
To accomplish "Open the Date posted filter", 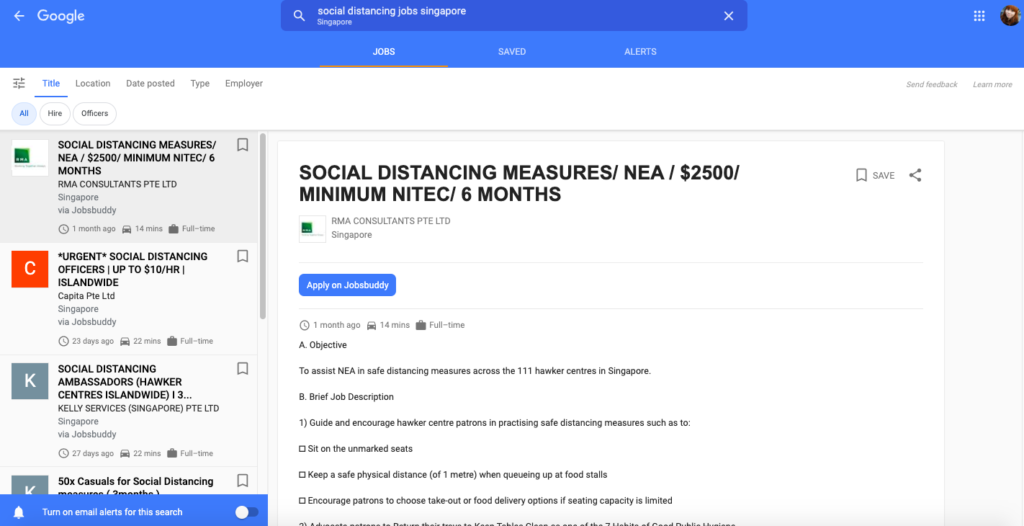I will click(150, 84).
